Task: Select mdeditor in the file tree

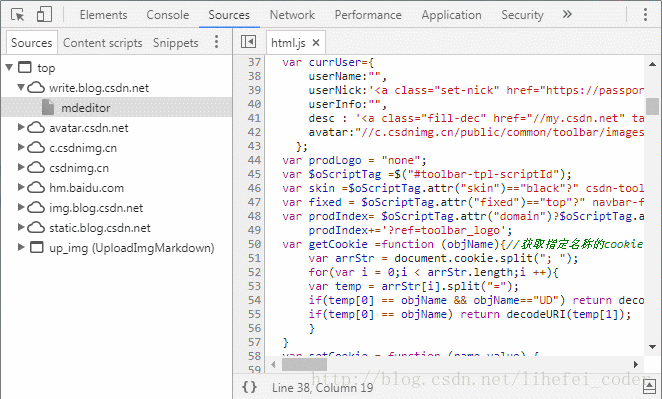Action: coord(86,108)
